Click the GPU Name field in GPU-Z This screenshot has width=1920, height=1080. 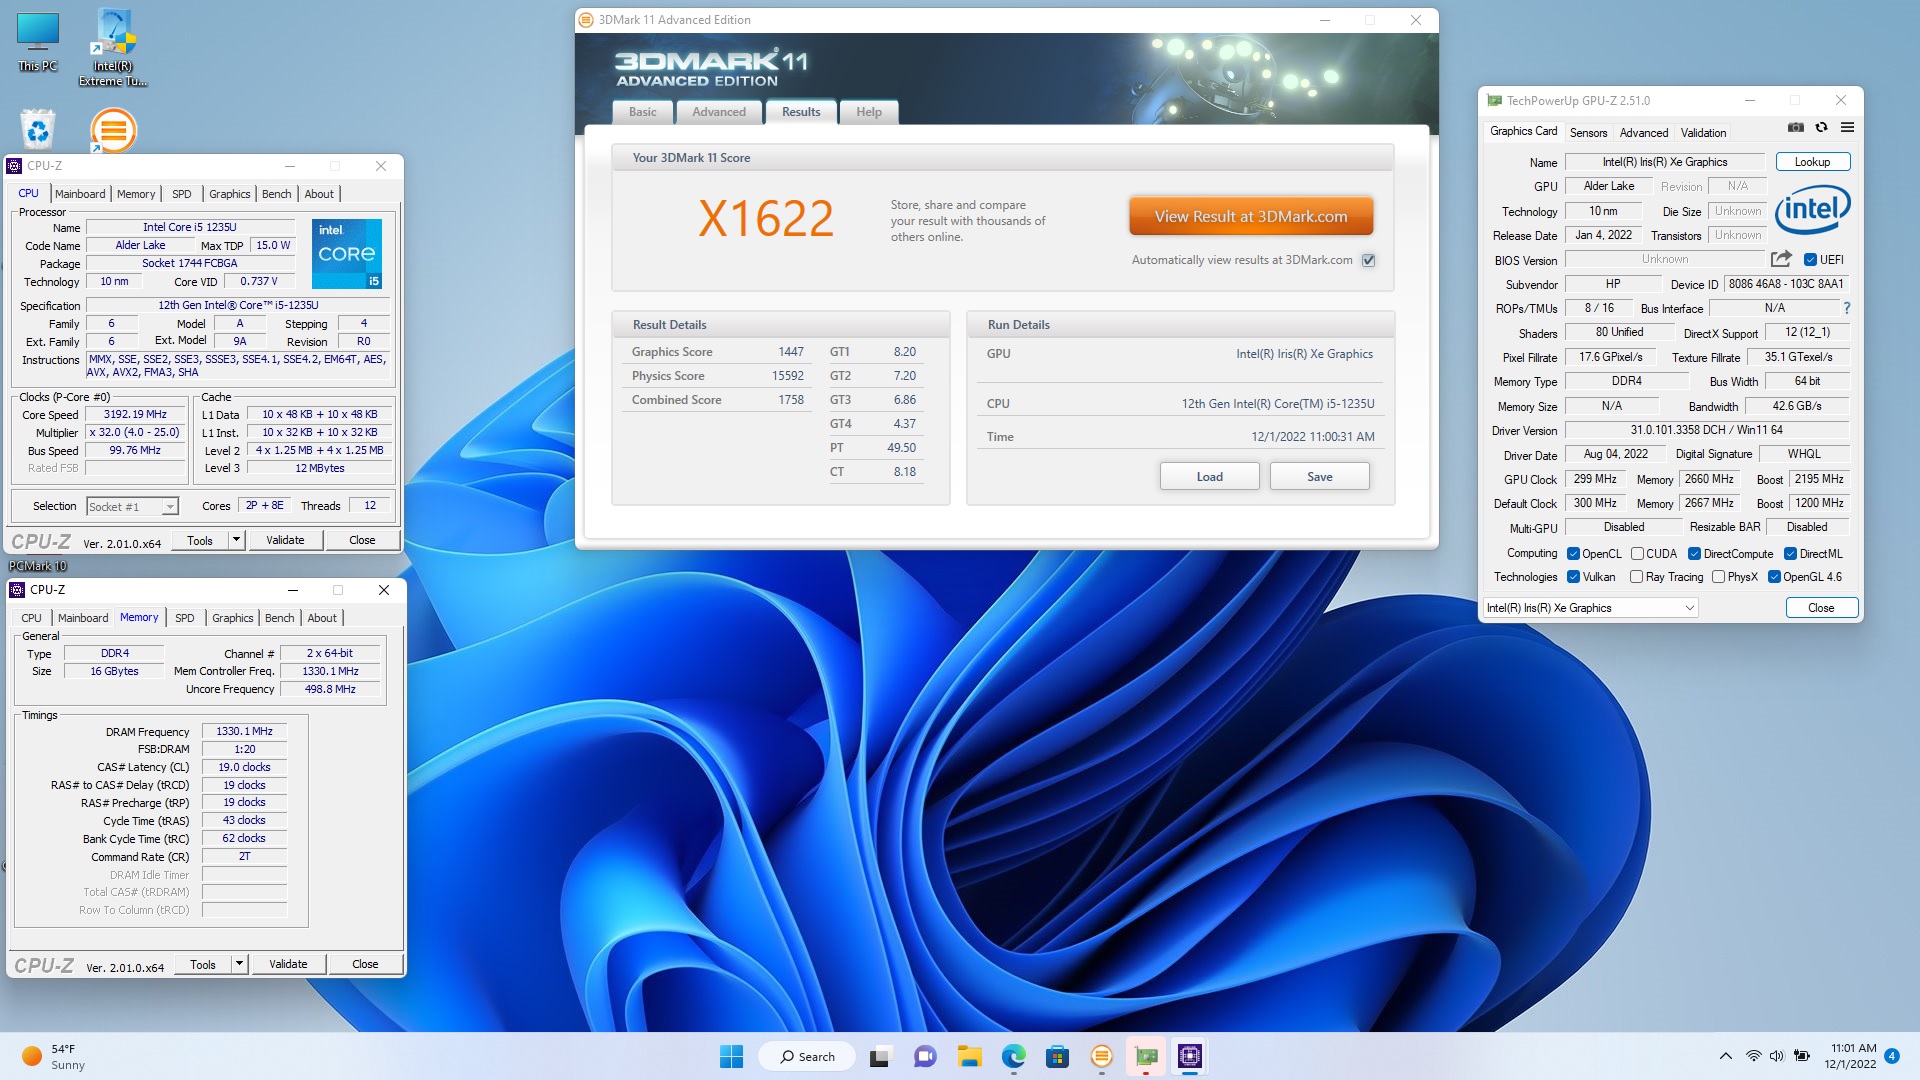1664,162
